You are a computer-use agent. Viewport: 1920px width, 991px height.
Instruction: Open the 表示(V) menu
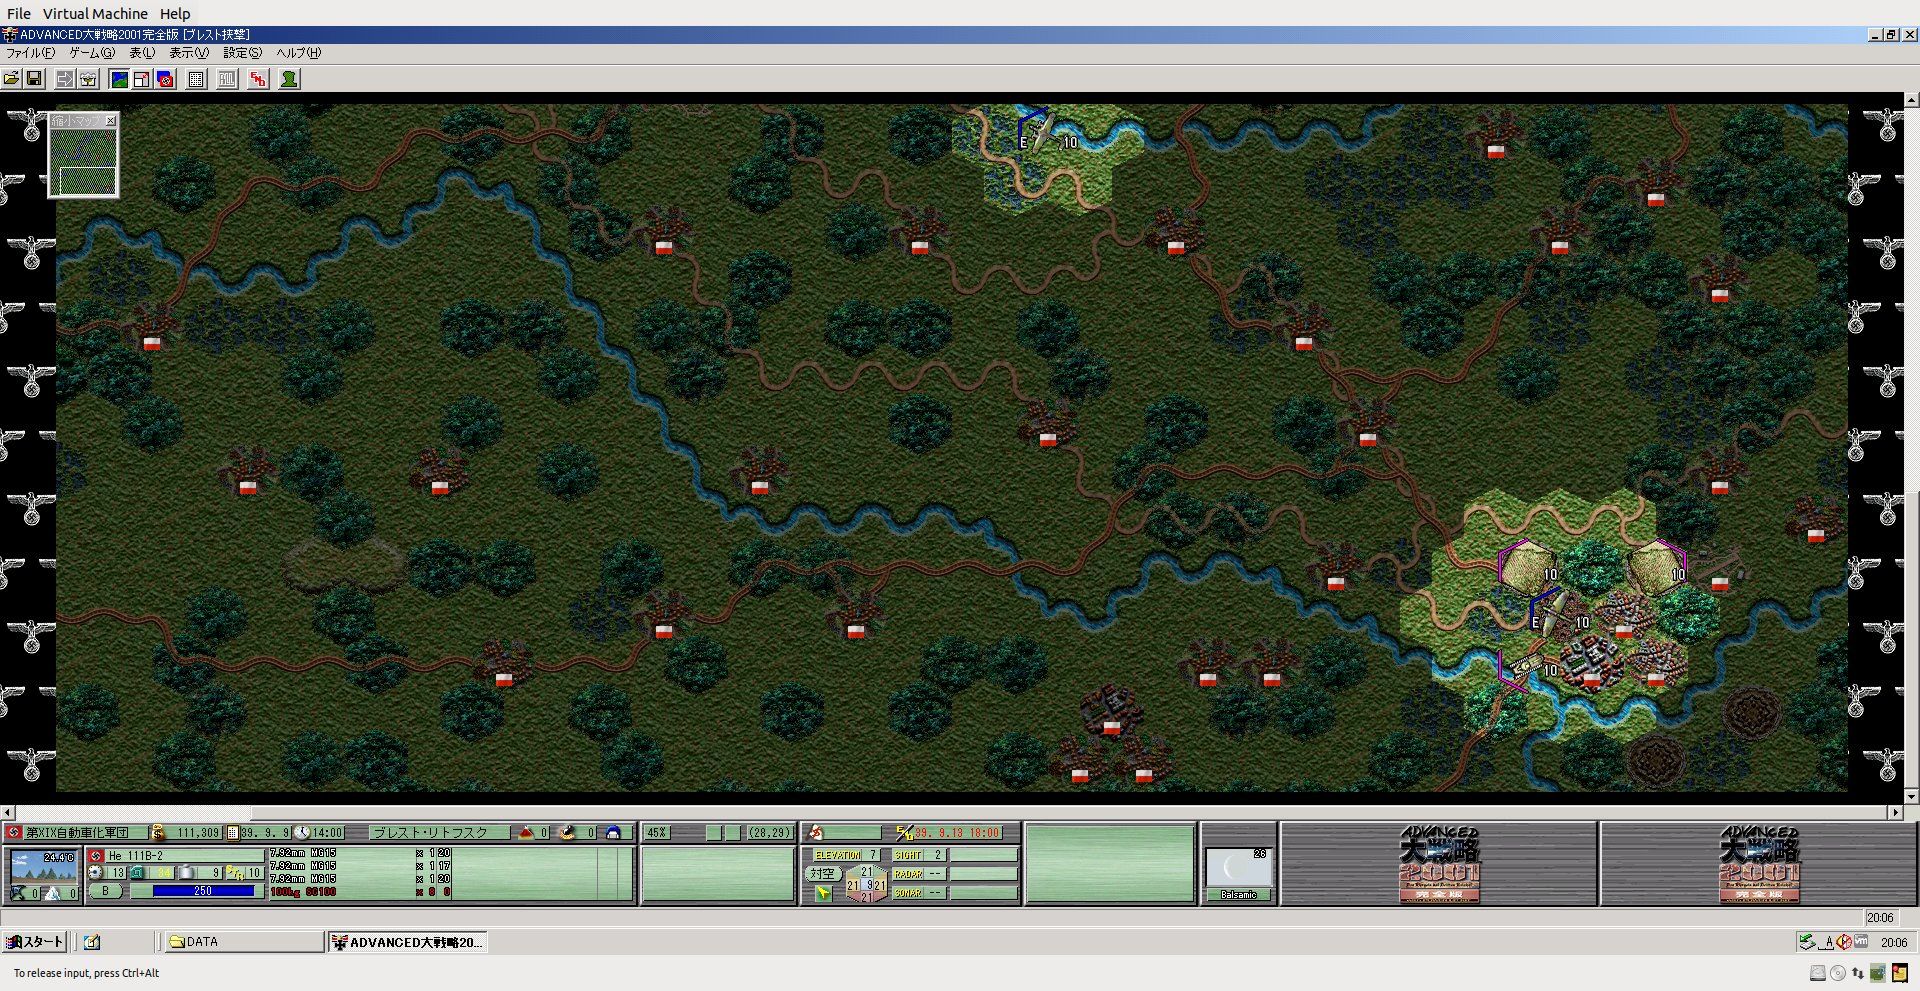pyautogui.click(x=189, y=53)
